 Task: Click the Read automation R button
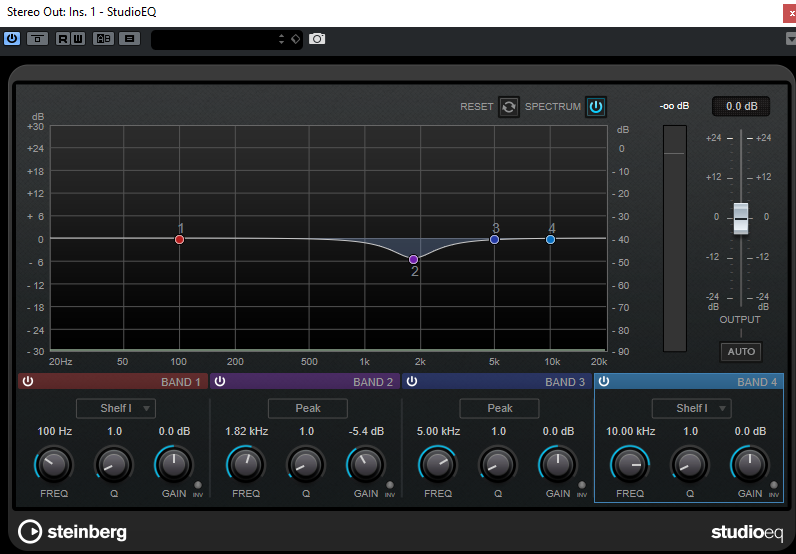coord(62,39)
